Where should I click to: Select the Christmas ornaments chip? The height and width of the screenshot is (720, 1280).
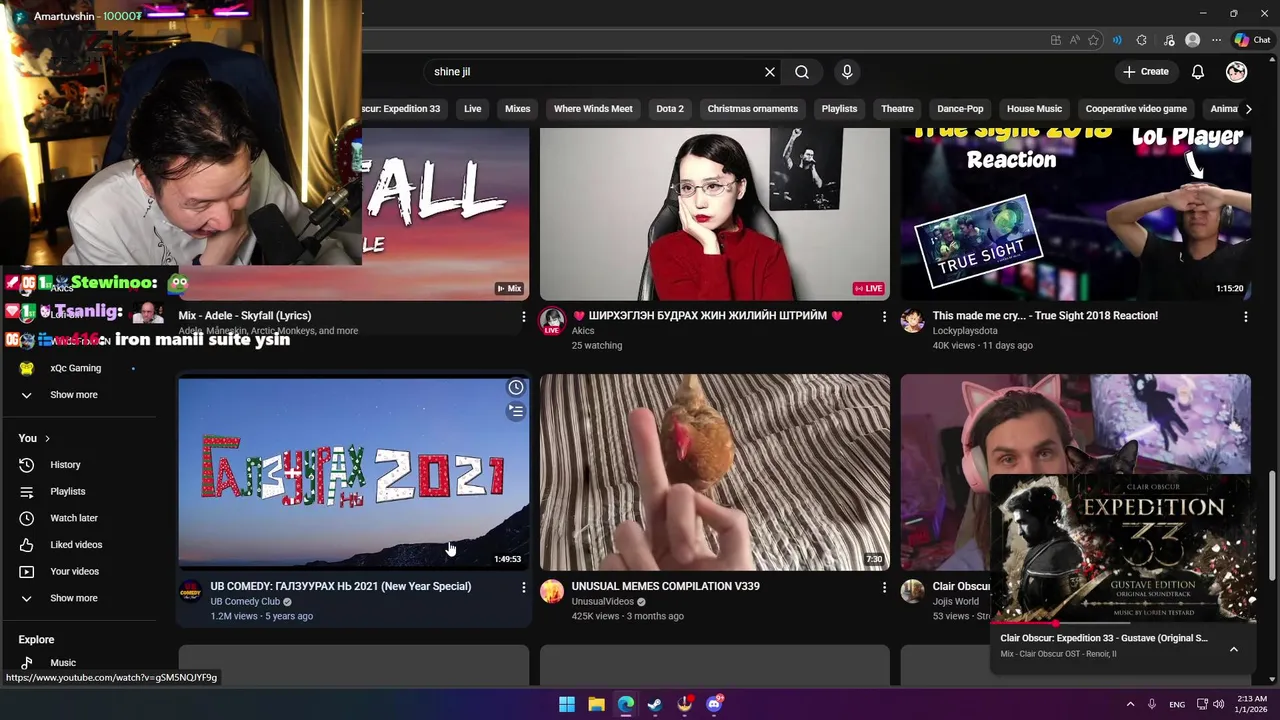[x=753, y=109]
